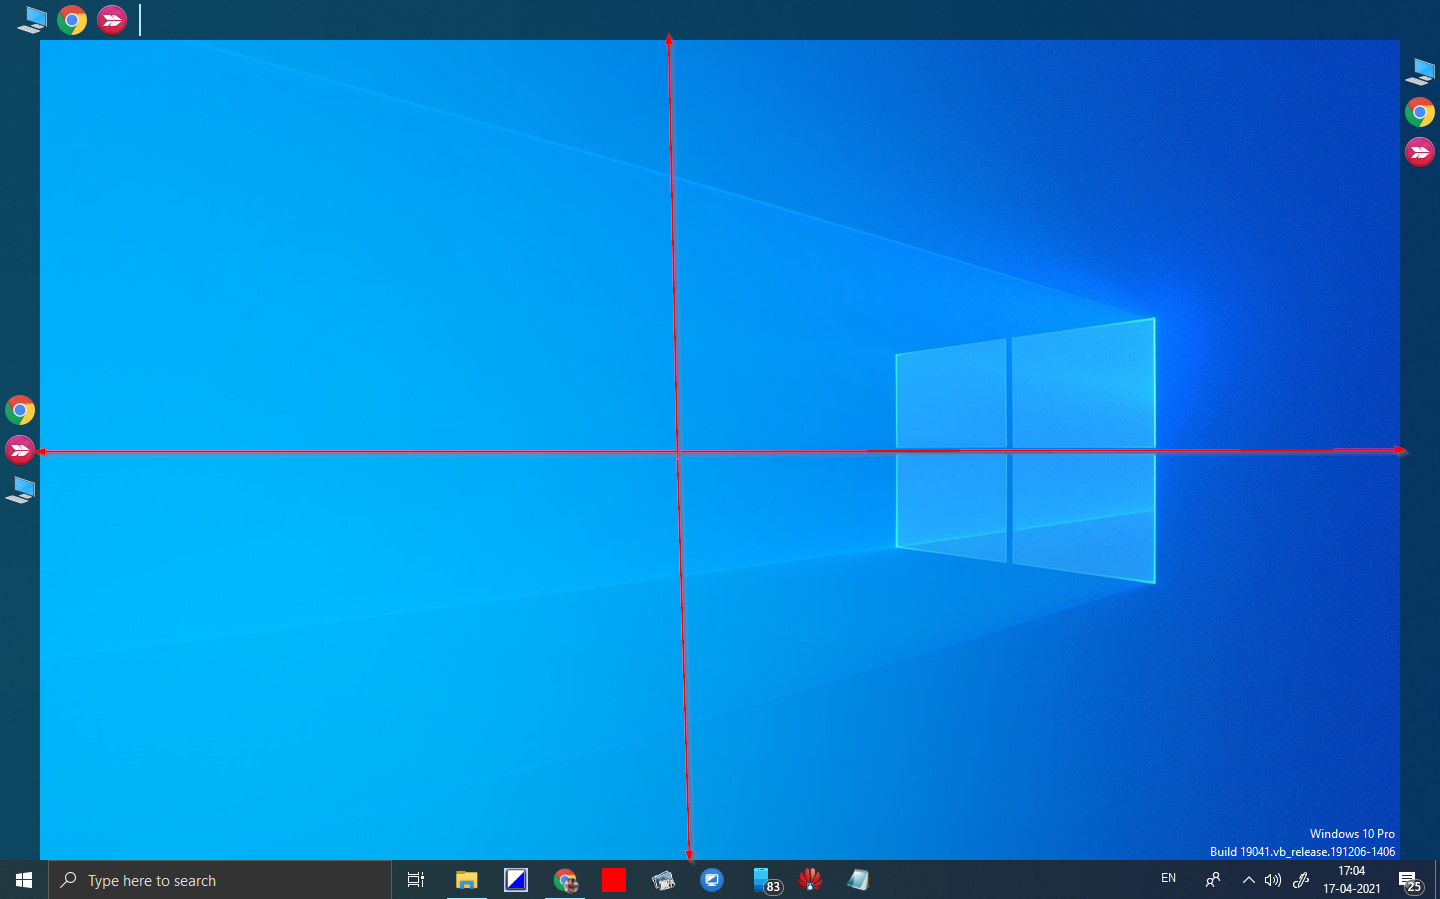
Task: Click the solid red square taskbar icon
Action: point(614,880)
